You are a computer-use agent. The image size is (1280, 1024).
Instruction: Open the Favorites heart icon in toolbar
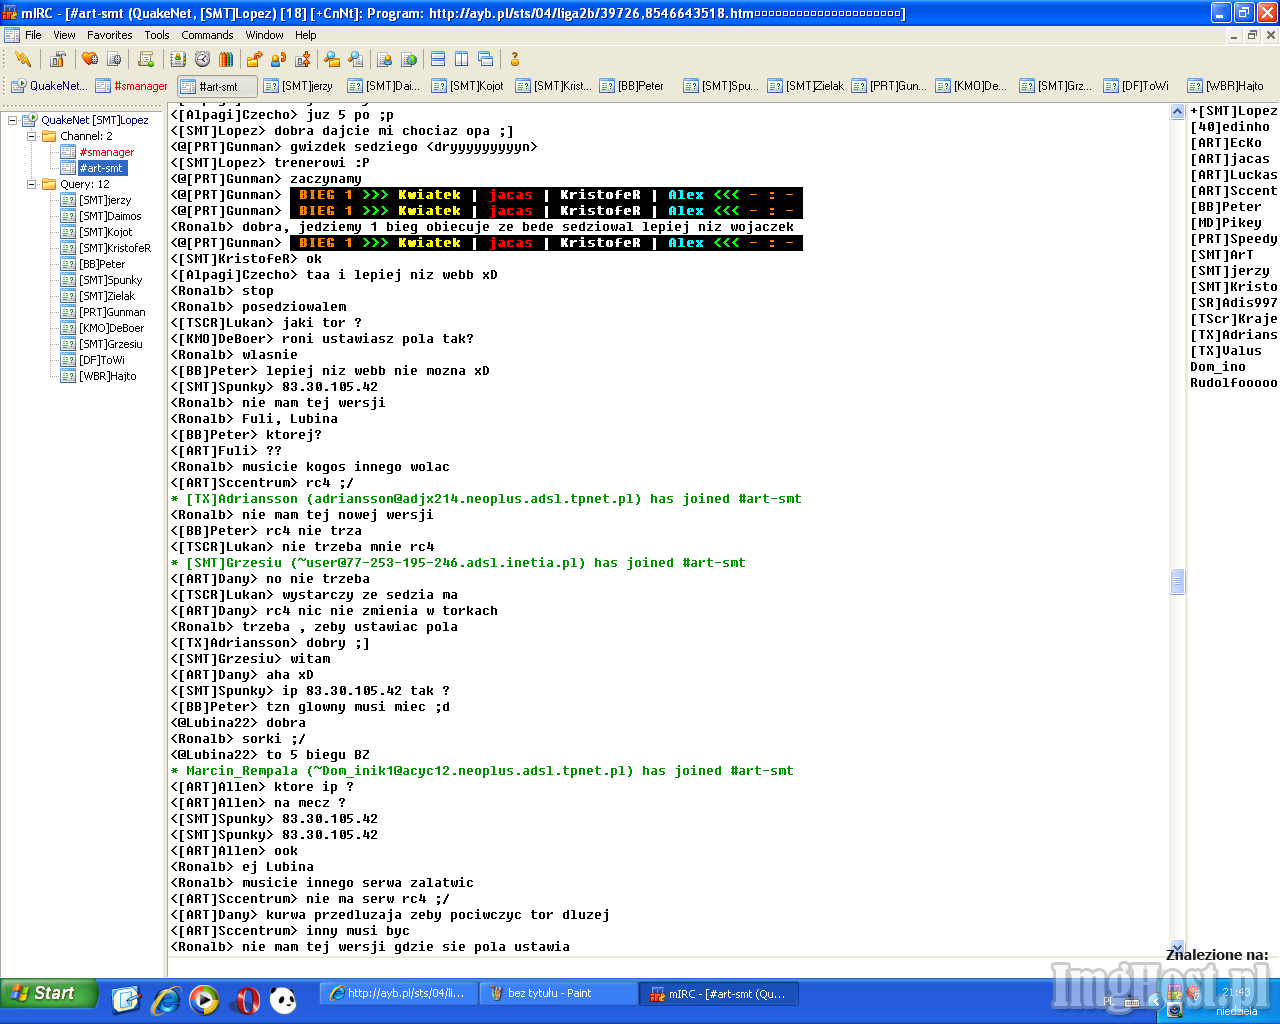coord(90,59)
